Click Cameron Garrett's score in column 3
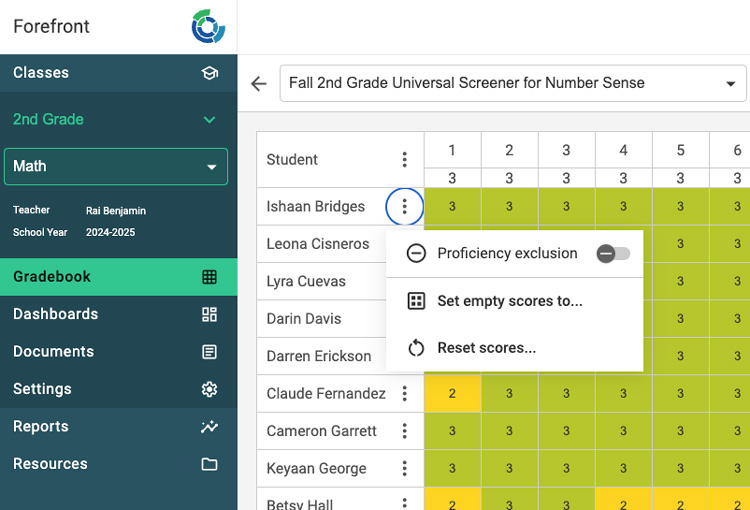 566,431
